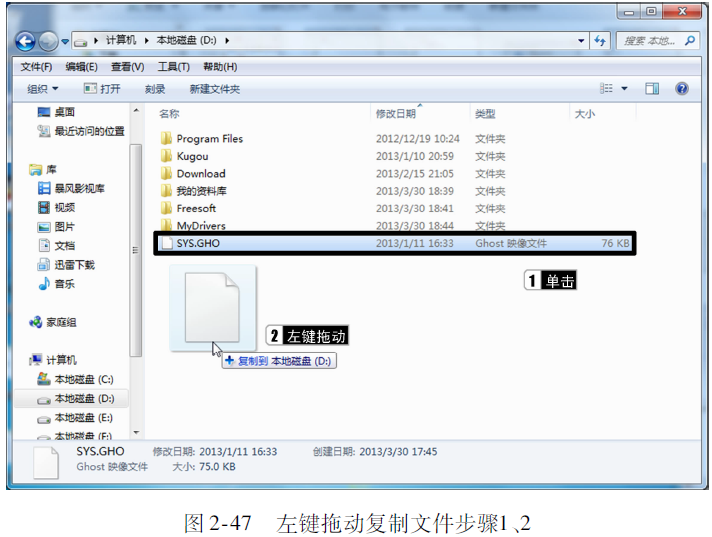Select the Program Files folder icon
Viewport: 712px width, 537px height.
(166, 138)
